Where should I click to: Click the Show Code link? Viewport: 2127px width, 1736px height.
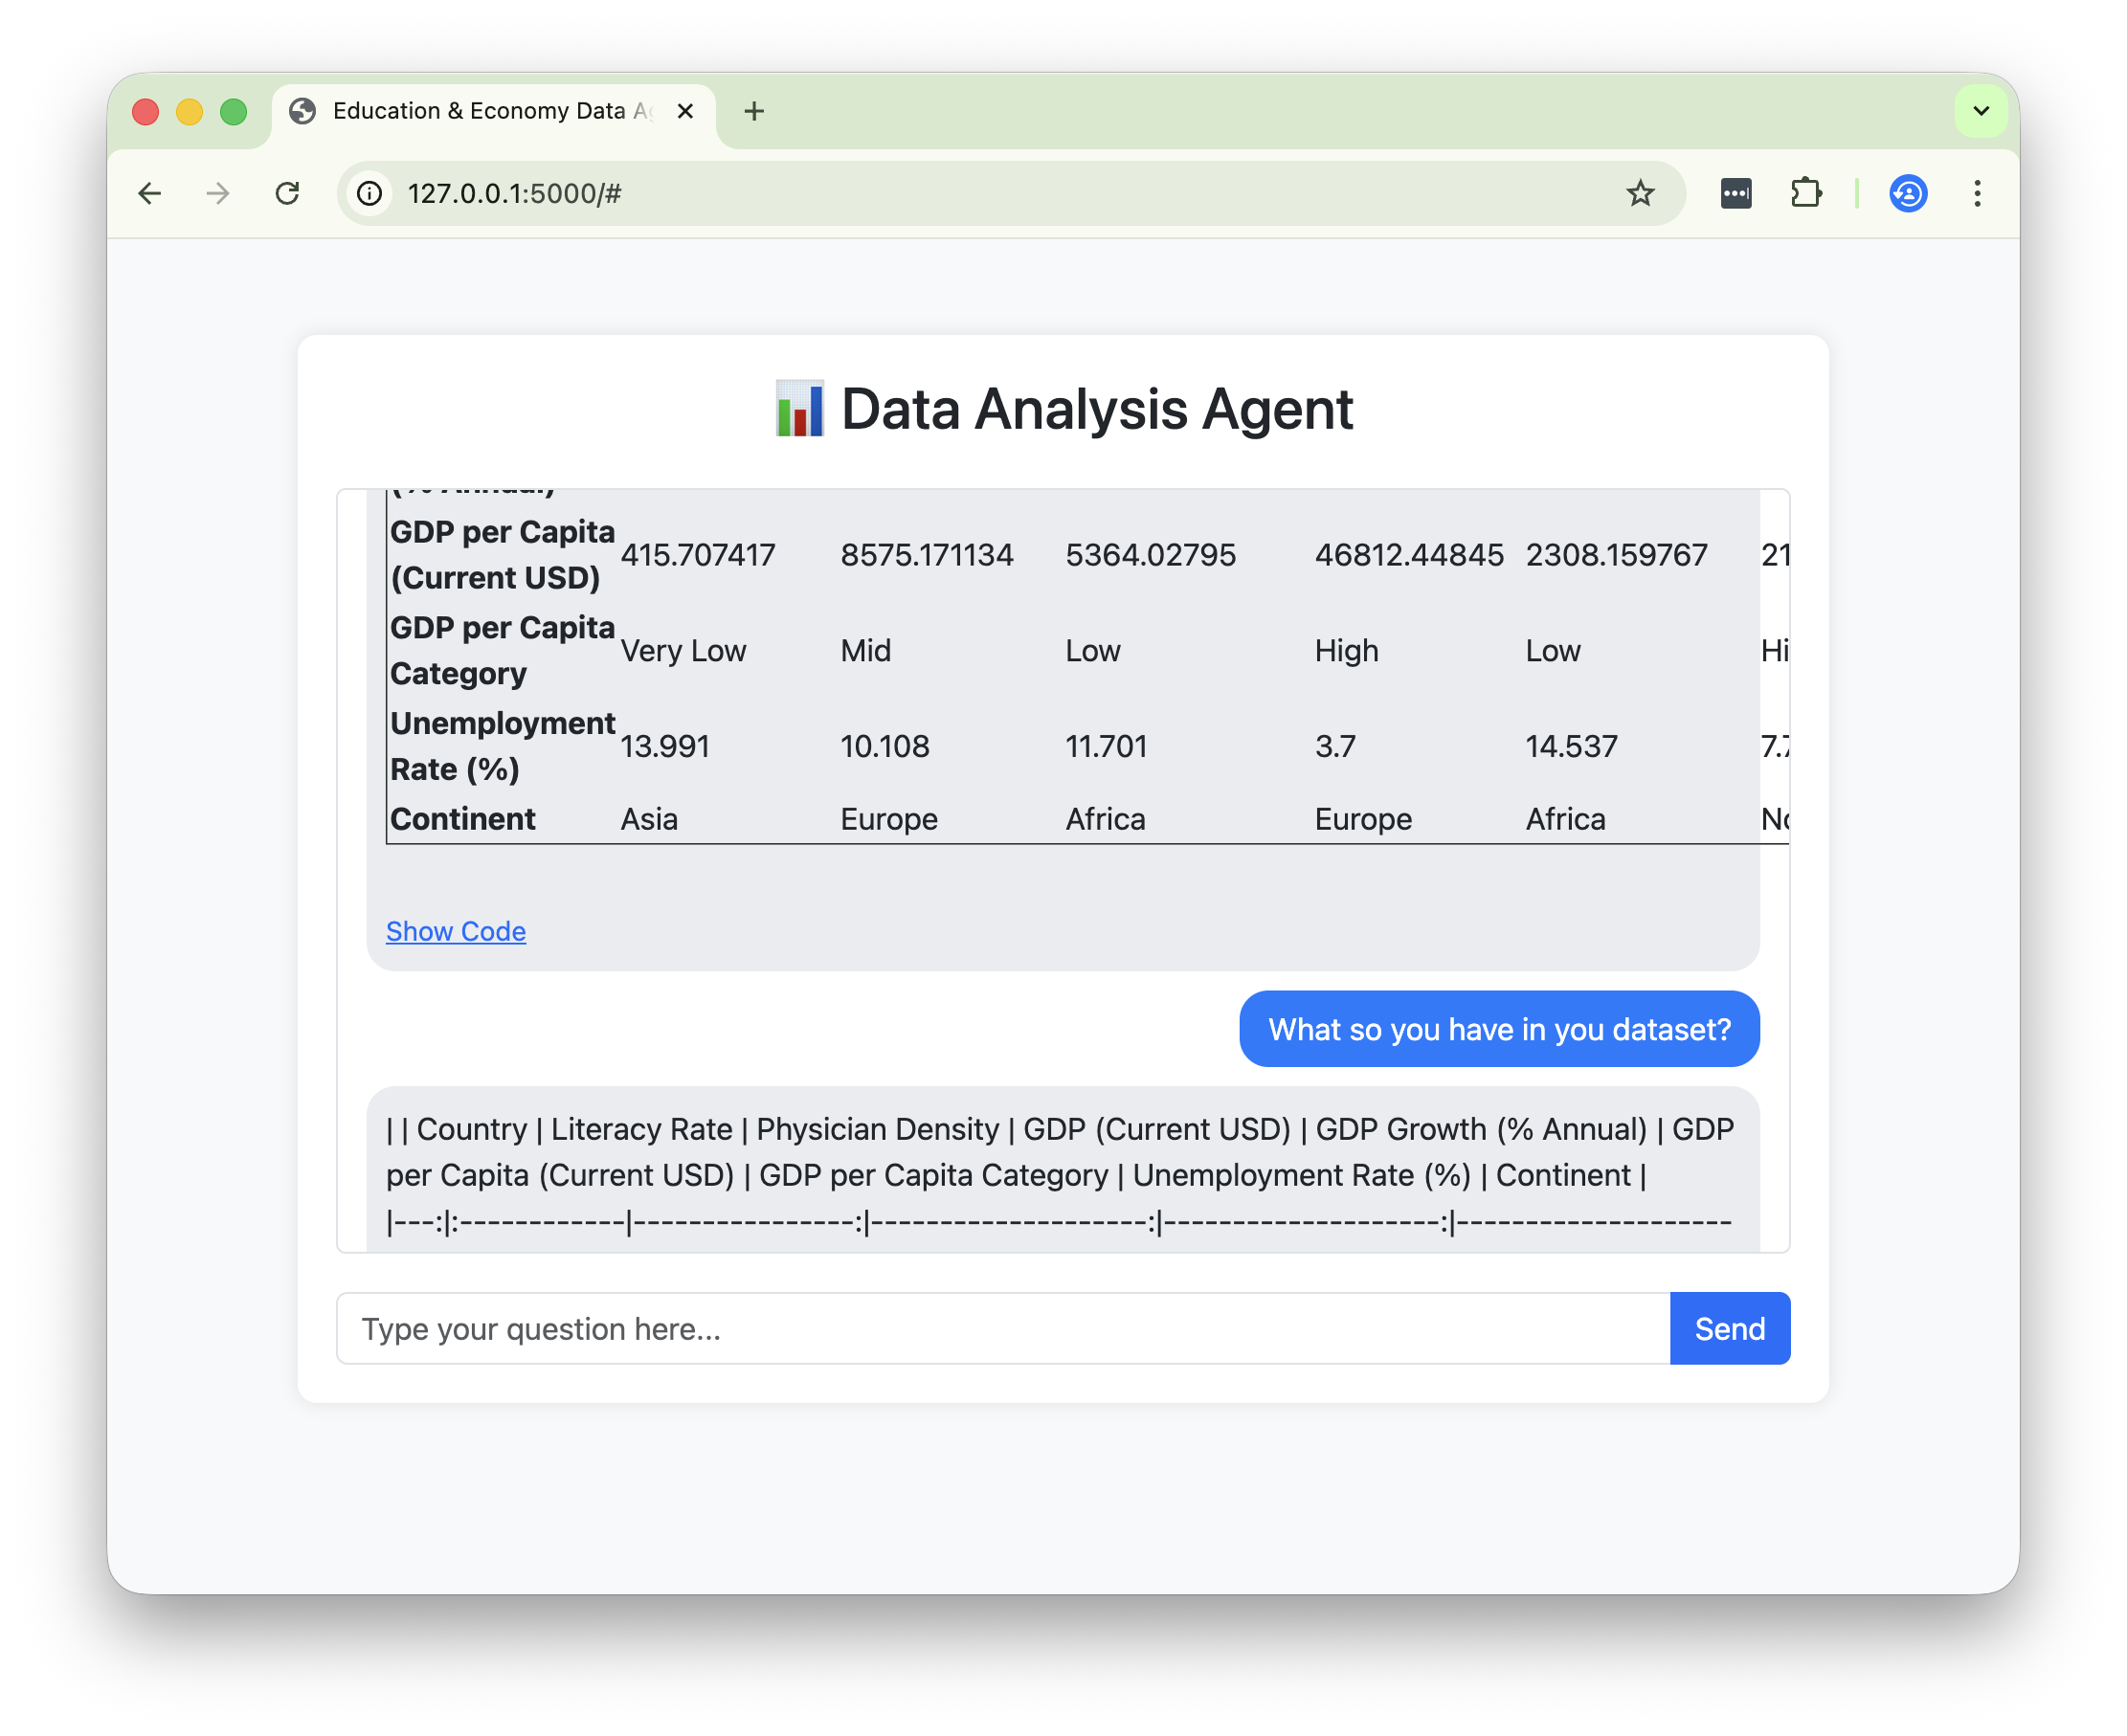pyautogui.click(x=456, y=931)
